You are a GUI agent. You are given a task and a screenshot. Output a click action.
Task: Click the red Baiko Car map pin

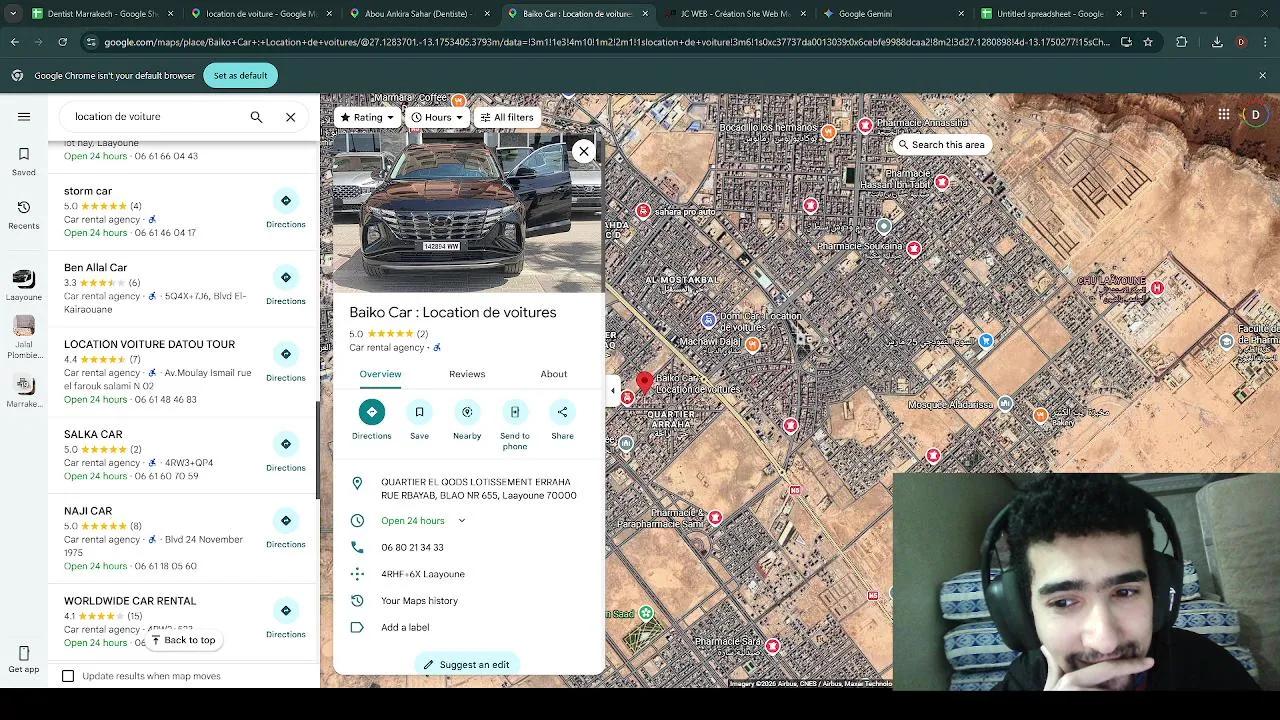645,382
